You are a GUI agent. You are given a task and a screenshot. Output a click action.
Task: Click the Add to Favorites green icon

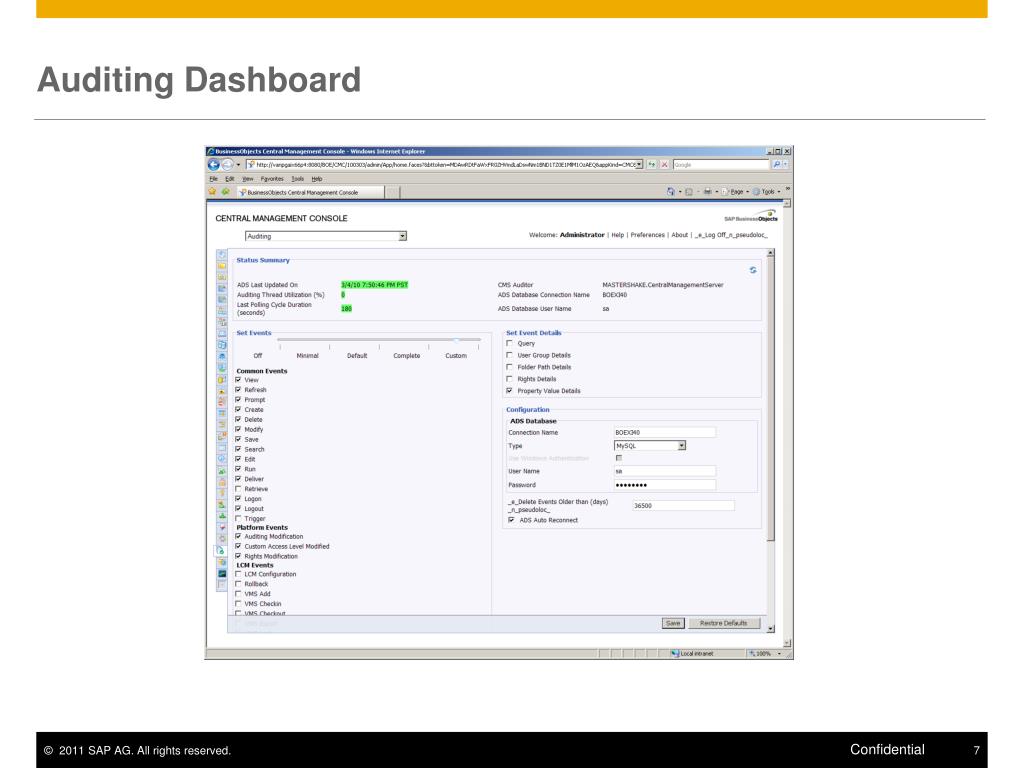click(x=225, y=192)
